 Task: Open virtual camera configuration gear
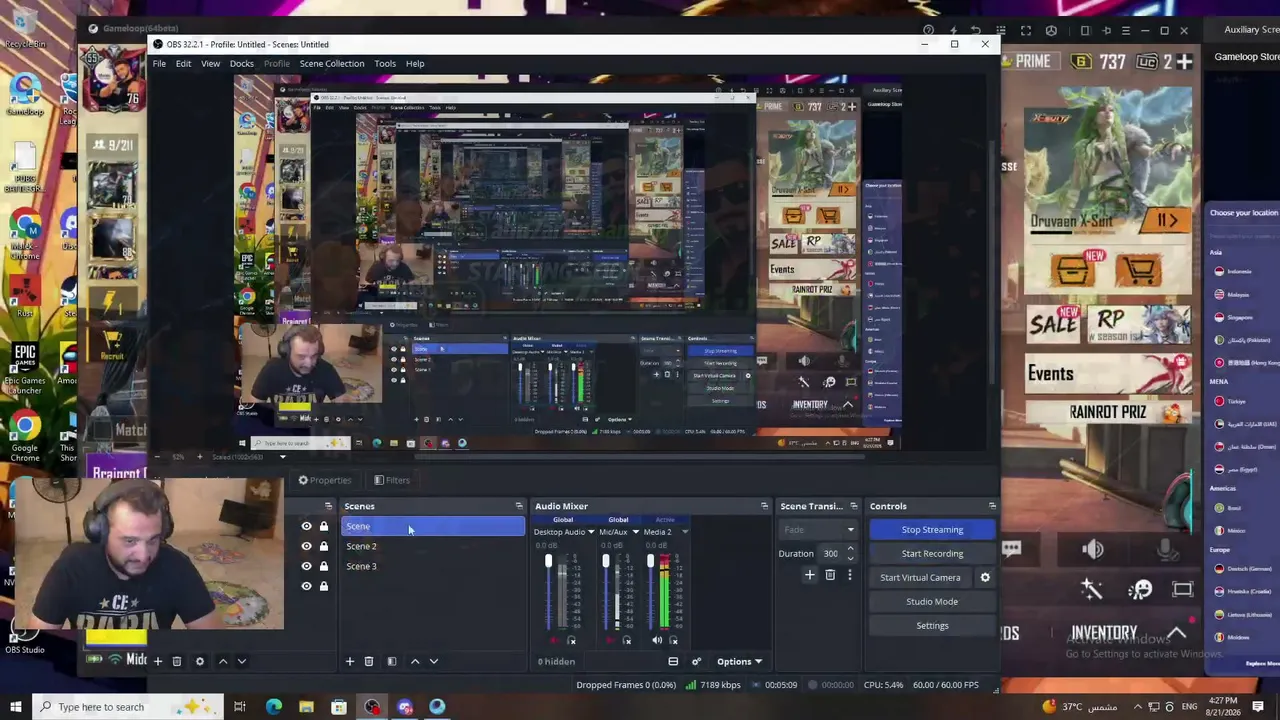(x=985, y=578)
